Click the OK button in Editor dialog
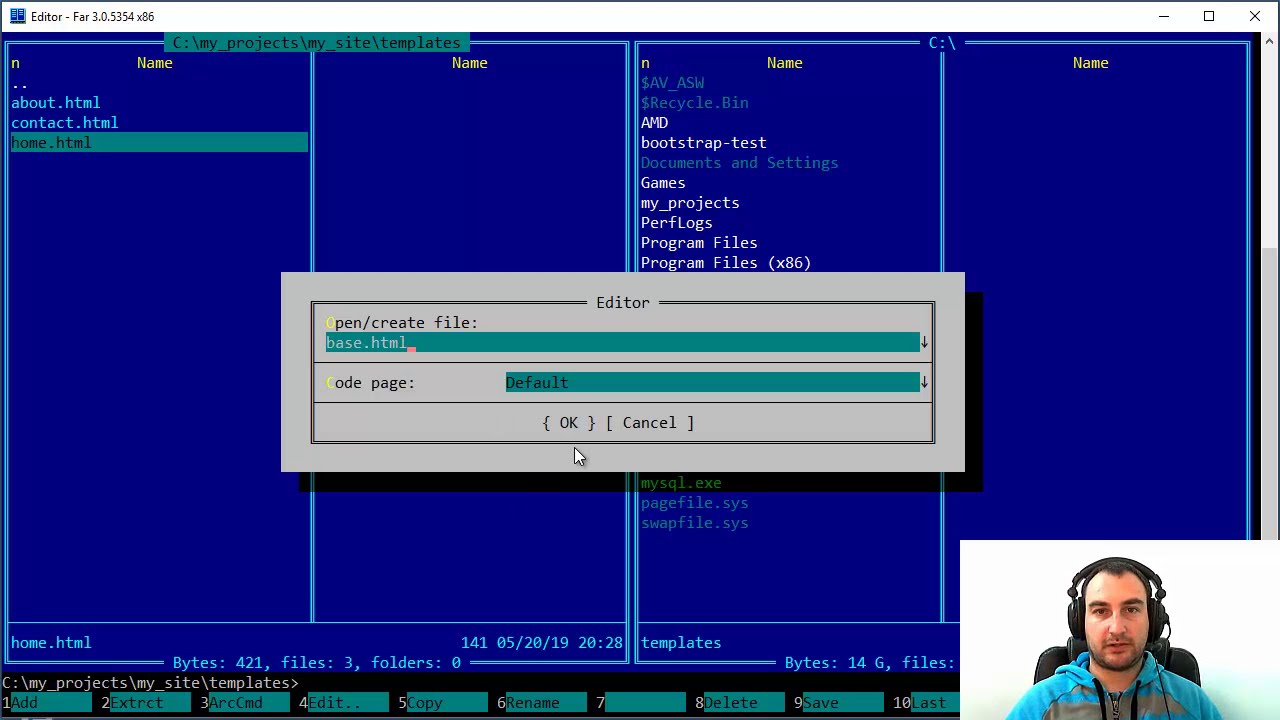 click(x=568, y=423)
